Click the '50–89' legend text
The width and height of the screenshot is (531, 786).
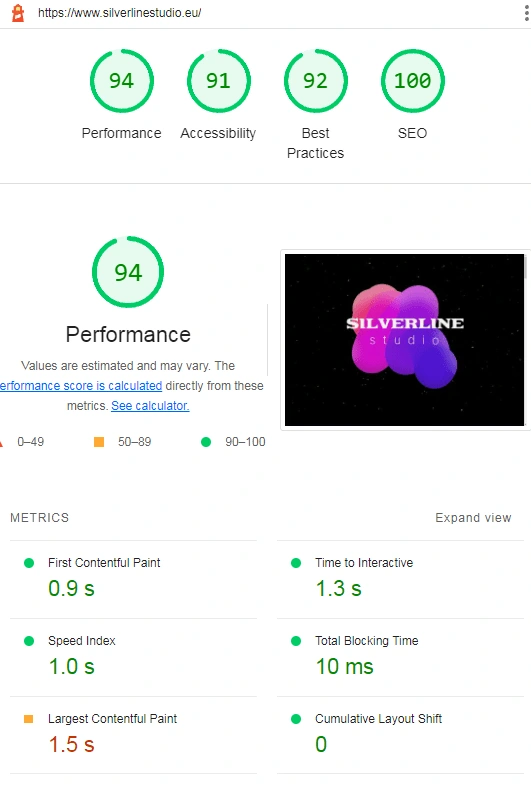[x=134, y=442]
